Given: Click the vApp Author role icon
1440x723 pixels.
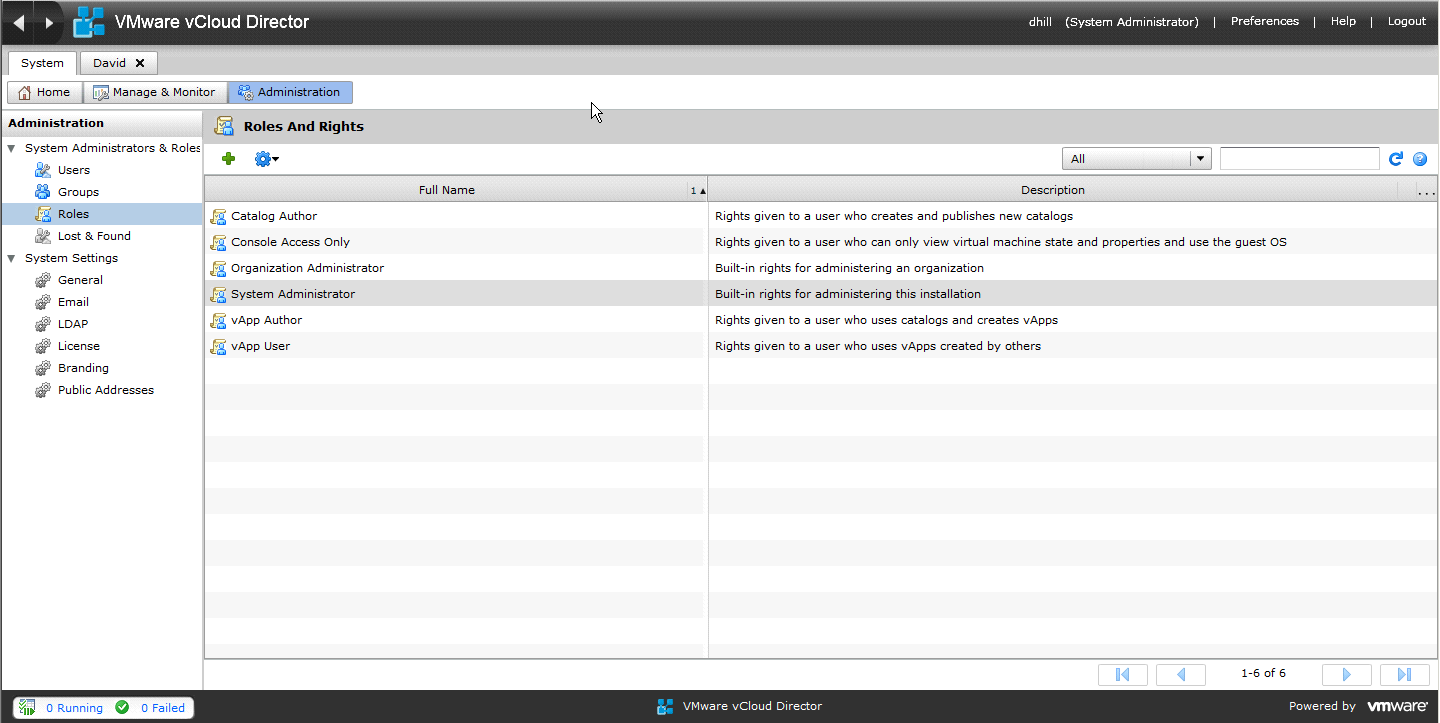Looking at the screenshot, I should [219, 320].
